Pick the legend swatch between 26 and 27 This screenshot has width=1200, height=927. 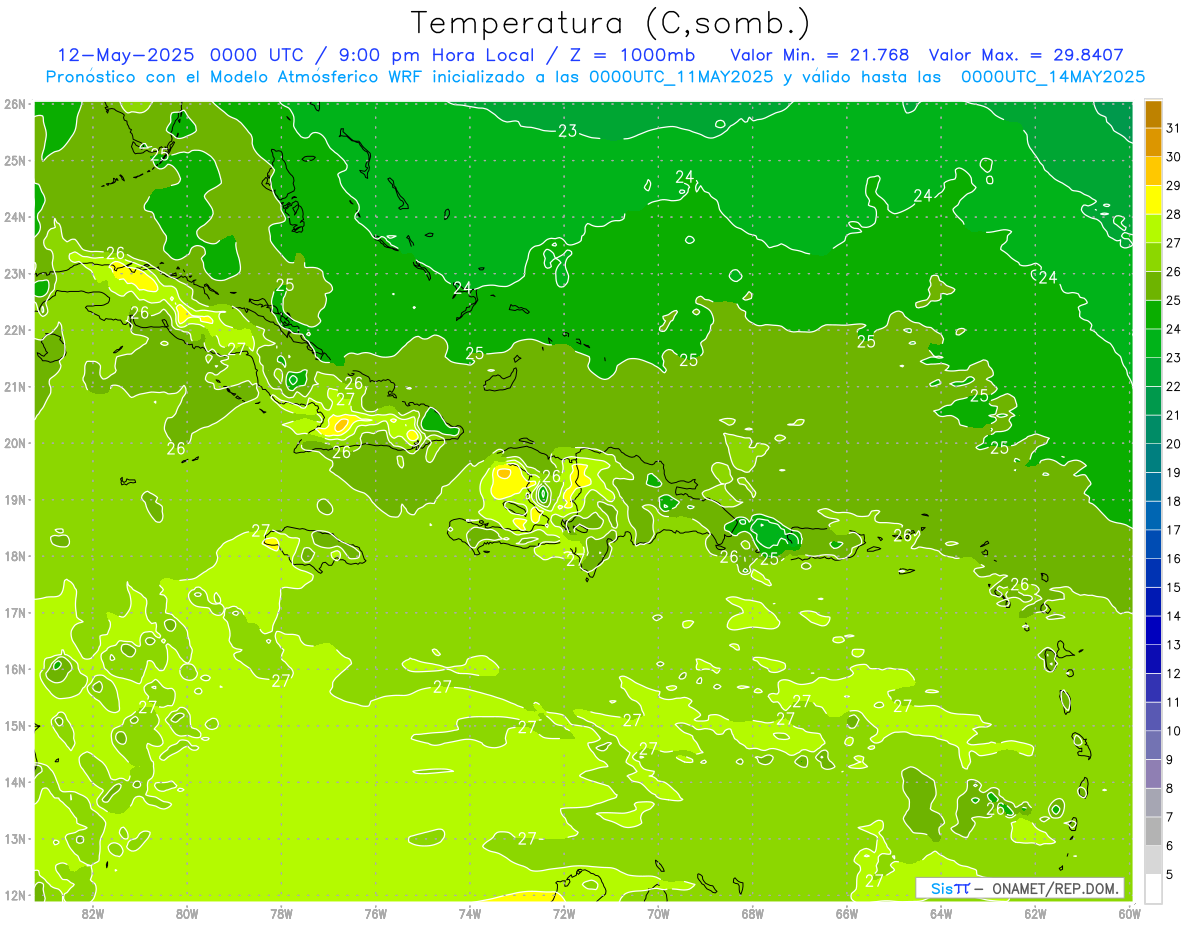[1153, 257]
